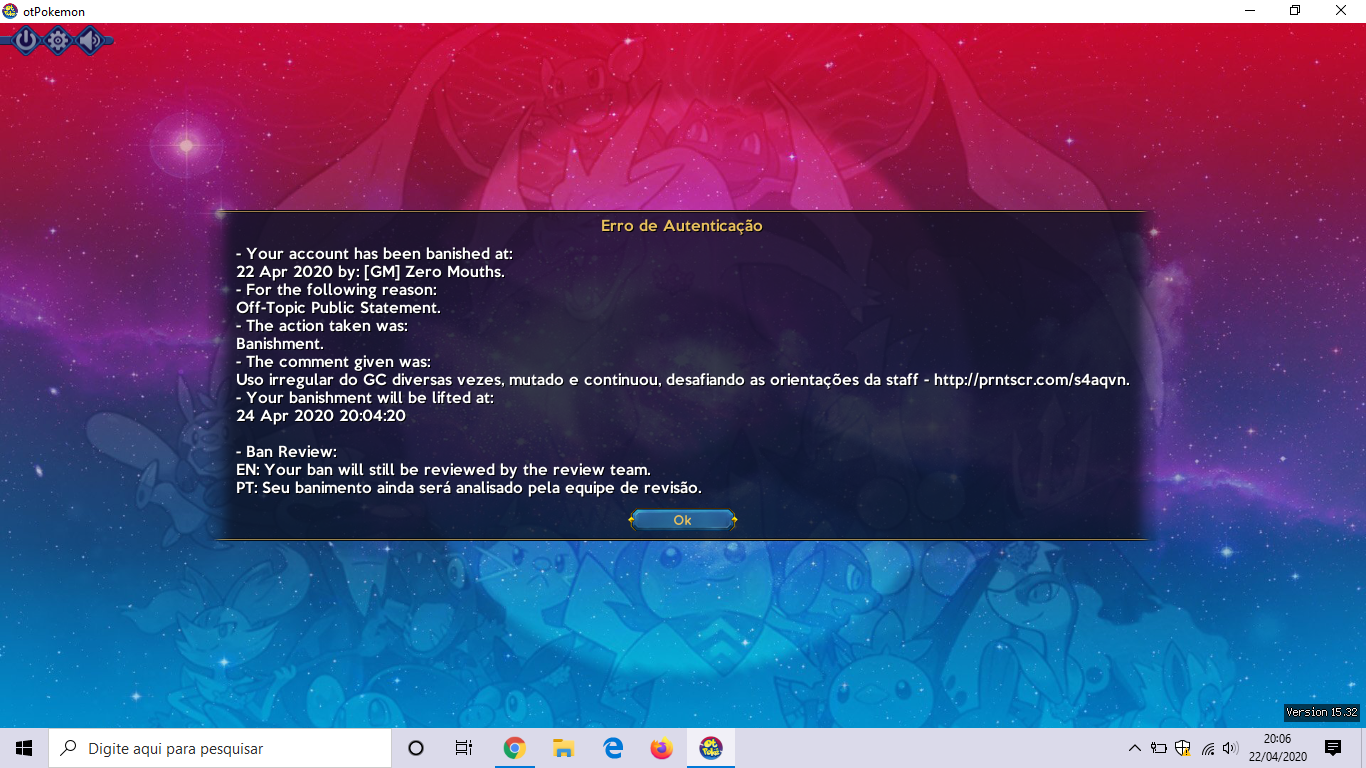This screenshot has width=1366, height=768.
Task: Click the 'Uso irregular do GC' comment line
Action: point(683,380)
